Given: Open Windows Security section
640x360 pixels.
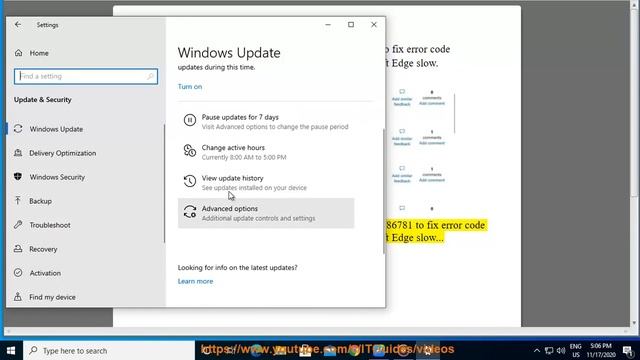Looking at the screenshot, I should tap(57, 177).
